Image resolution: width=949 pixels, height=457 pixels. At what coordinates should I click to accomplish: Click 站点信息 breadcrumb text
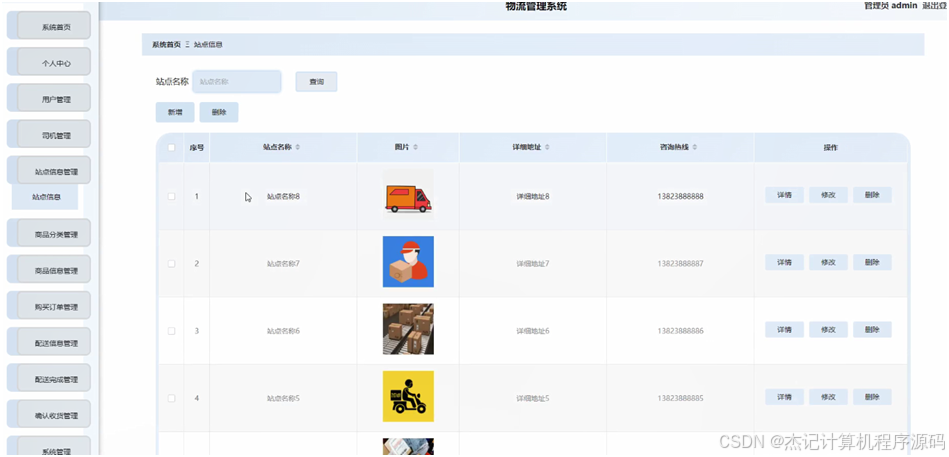(208, 45)
